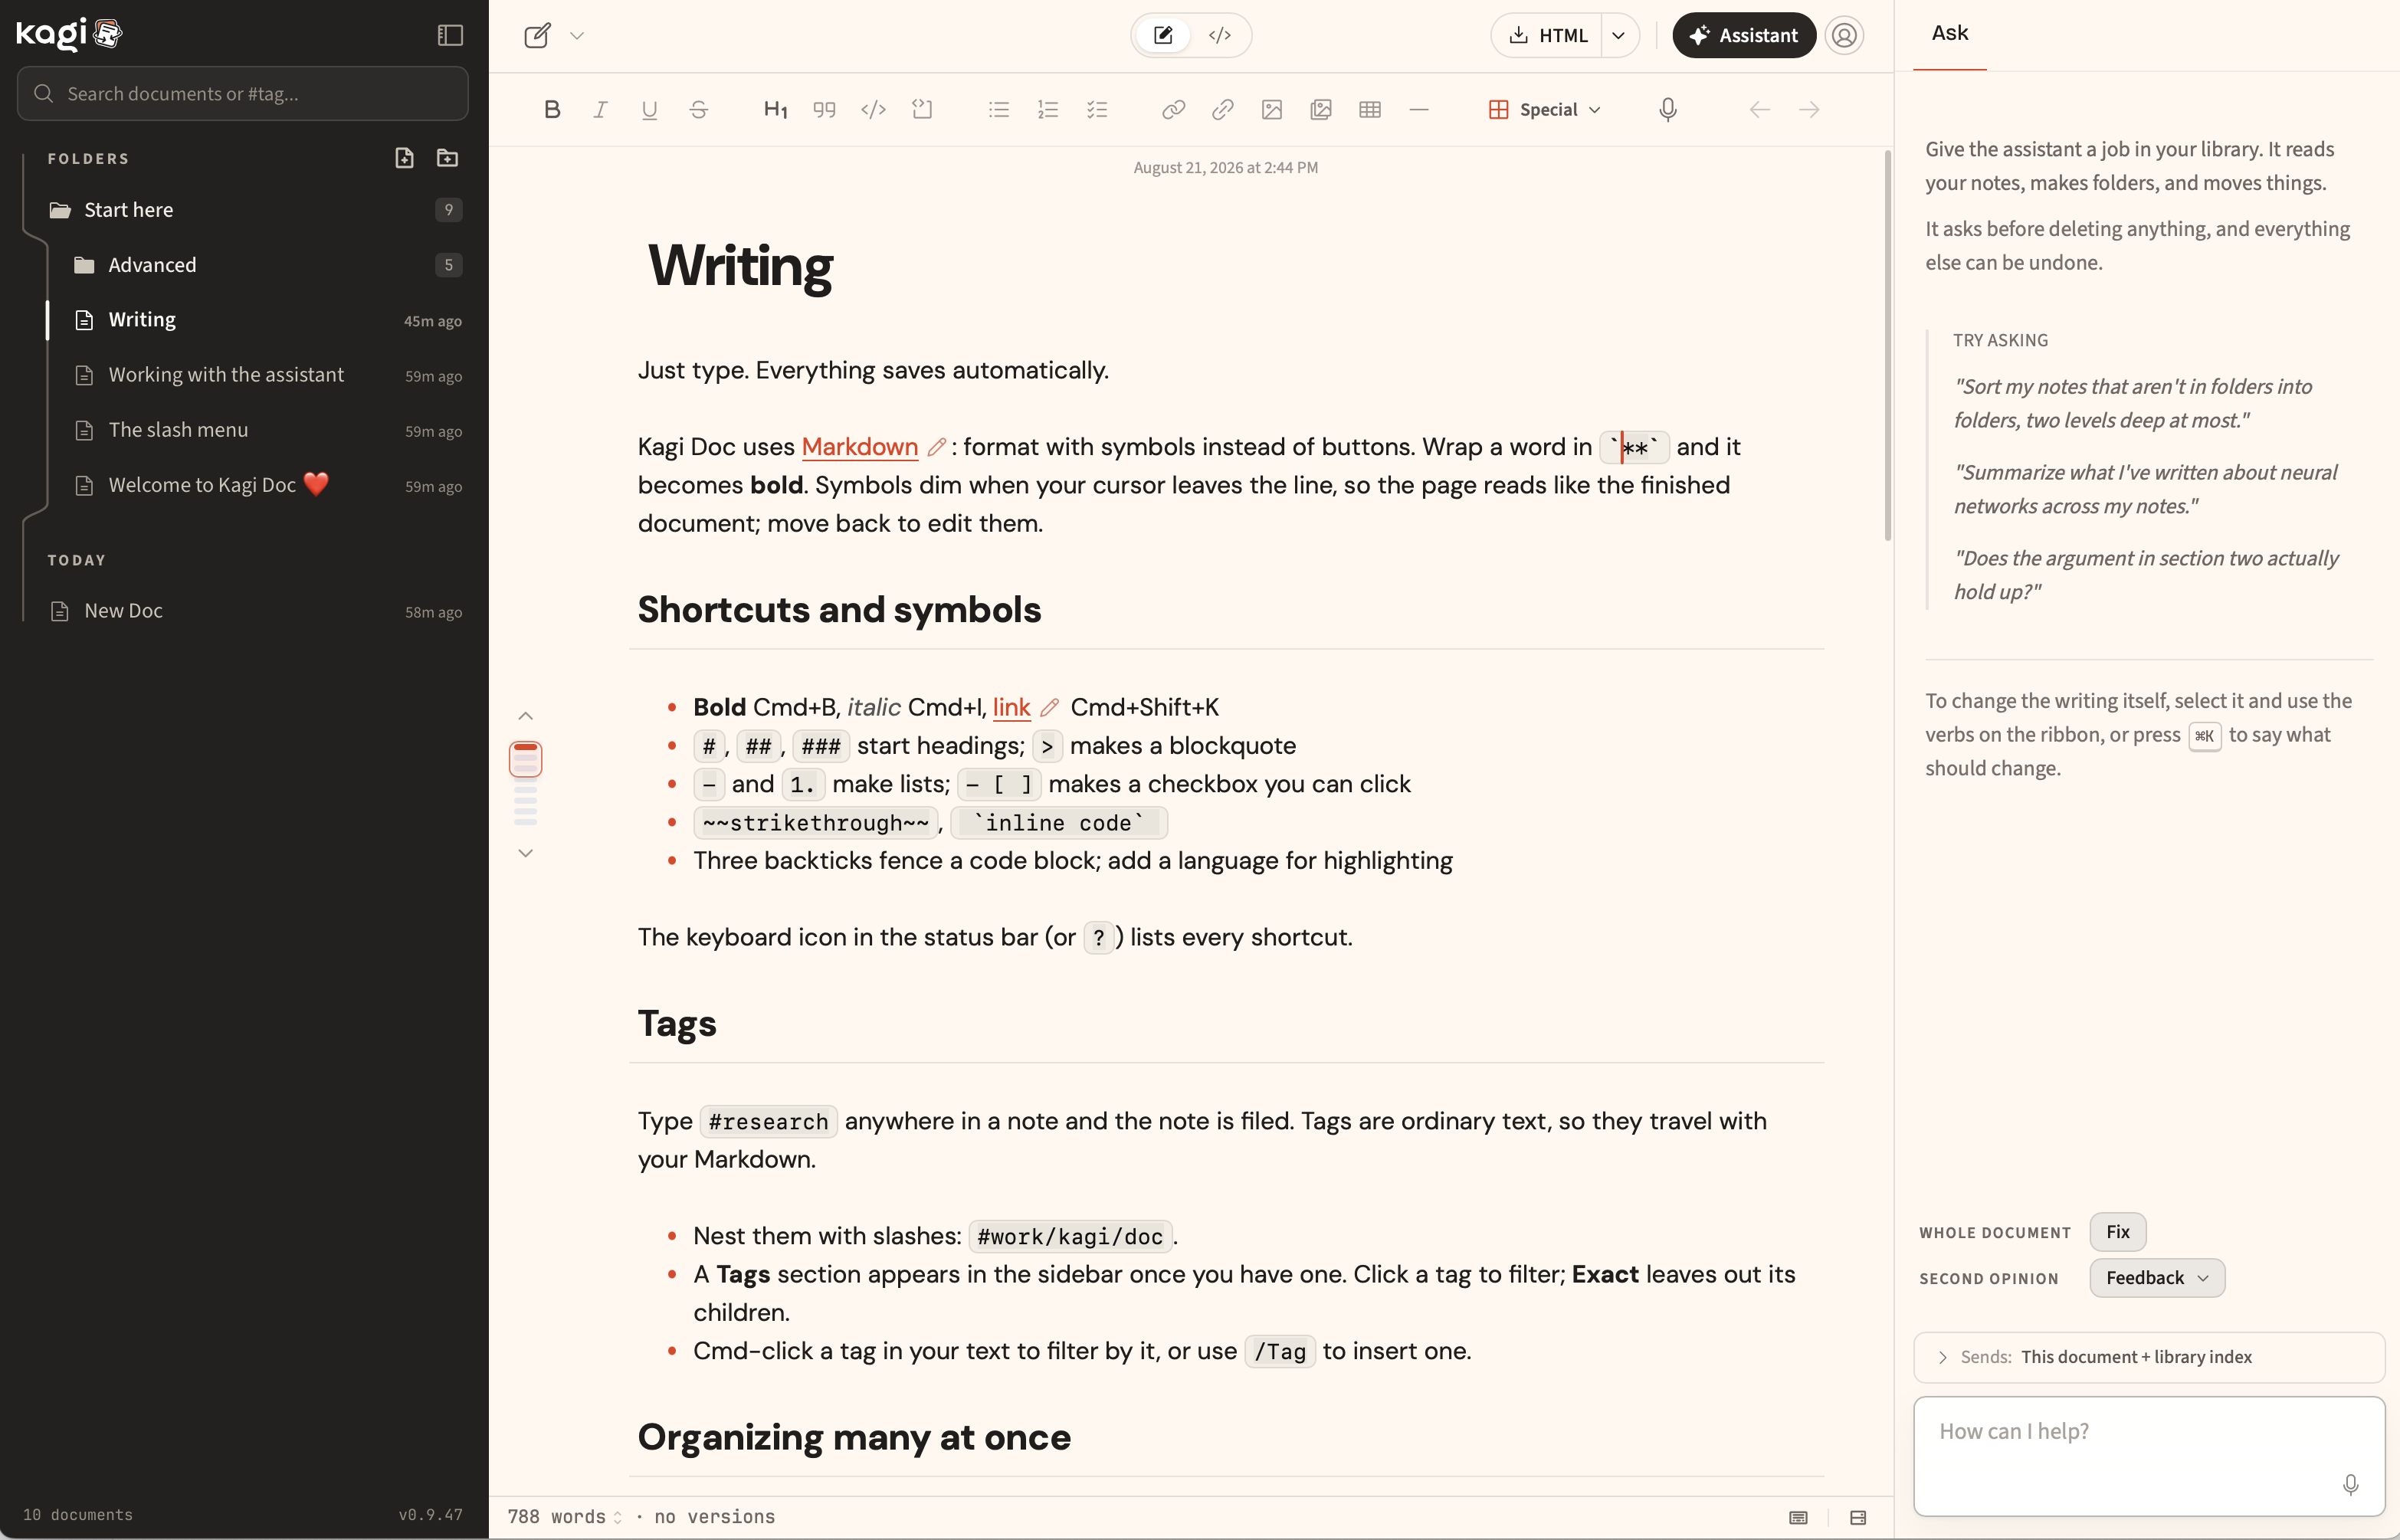Select the Ask tab
The width and height of the screenshot is (2400, 1540).
1949,33
